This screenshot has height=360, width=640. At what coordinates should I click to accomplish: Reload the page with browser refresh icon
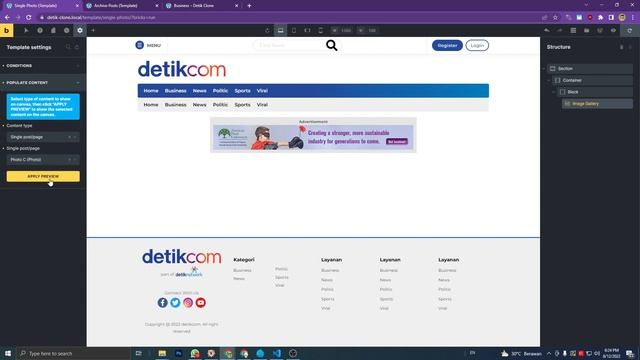[29, 18]
